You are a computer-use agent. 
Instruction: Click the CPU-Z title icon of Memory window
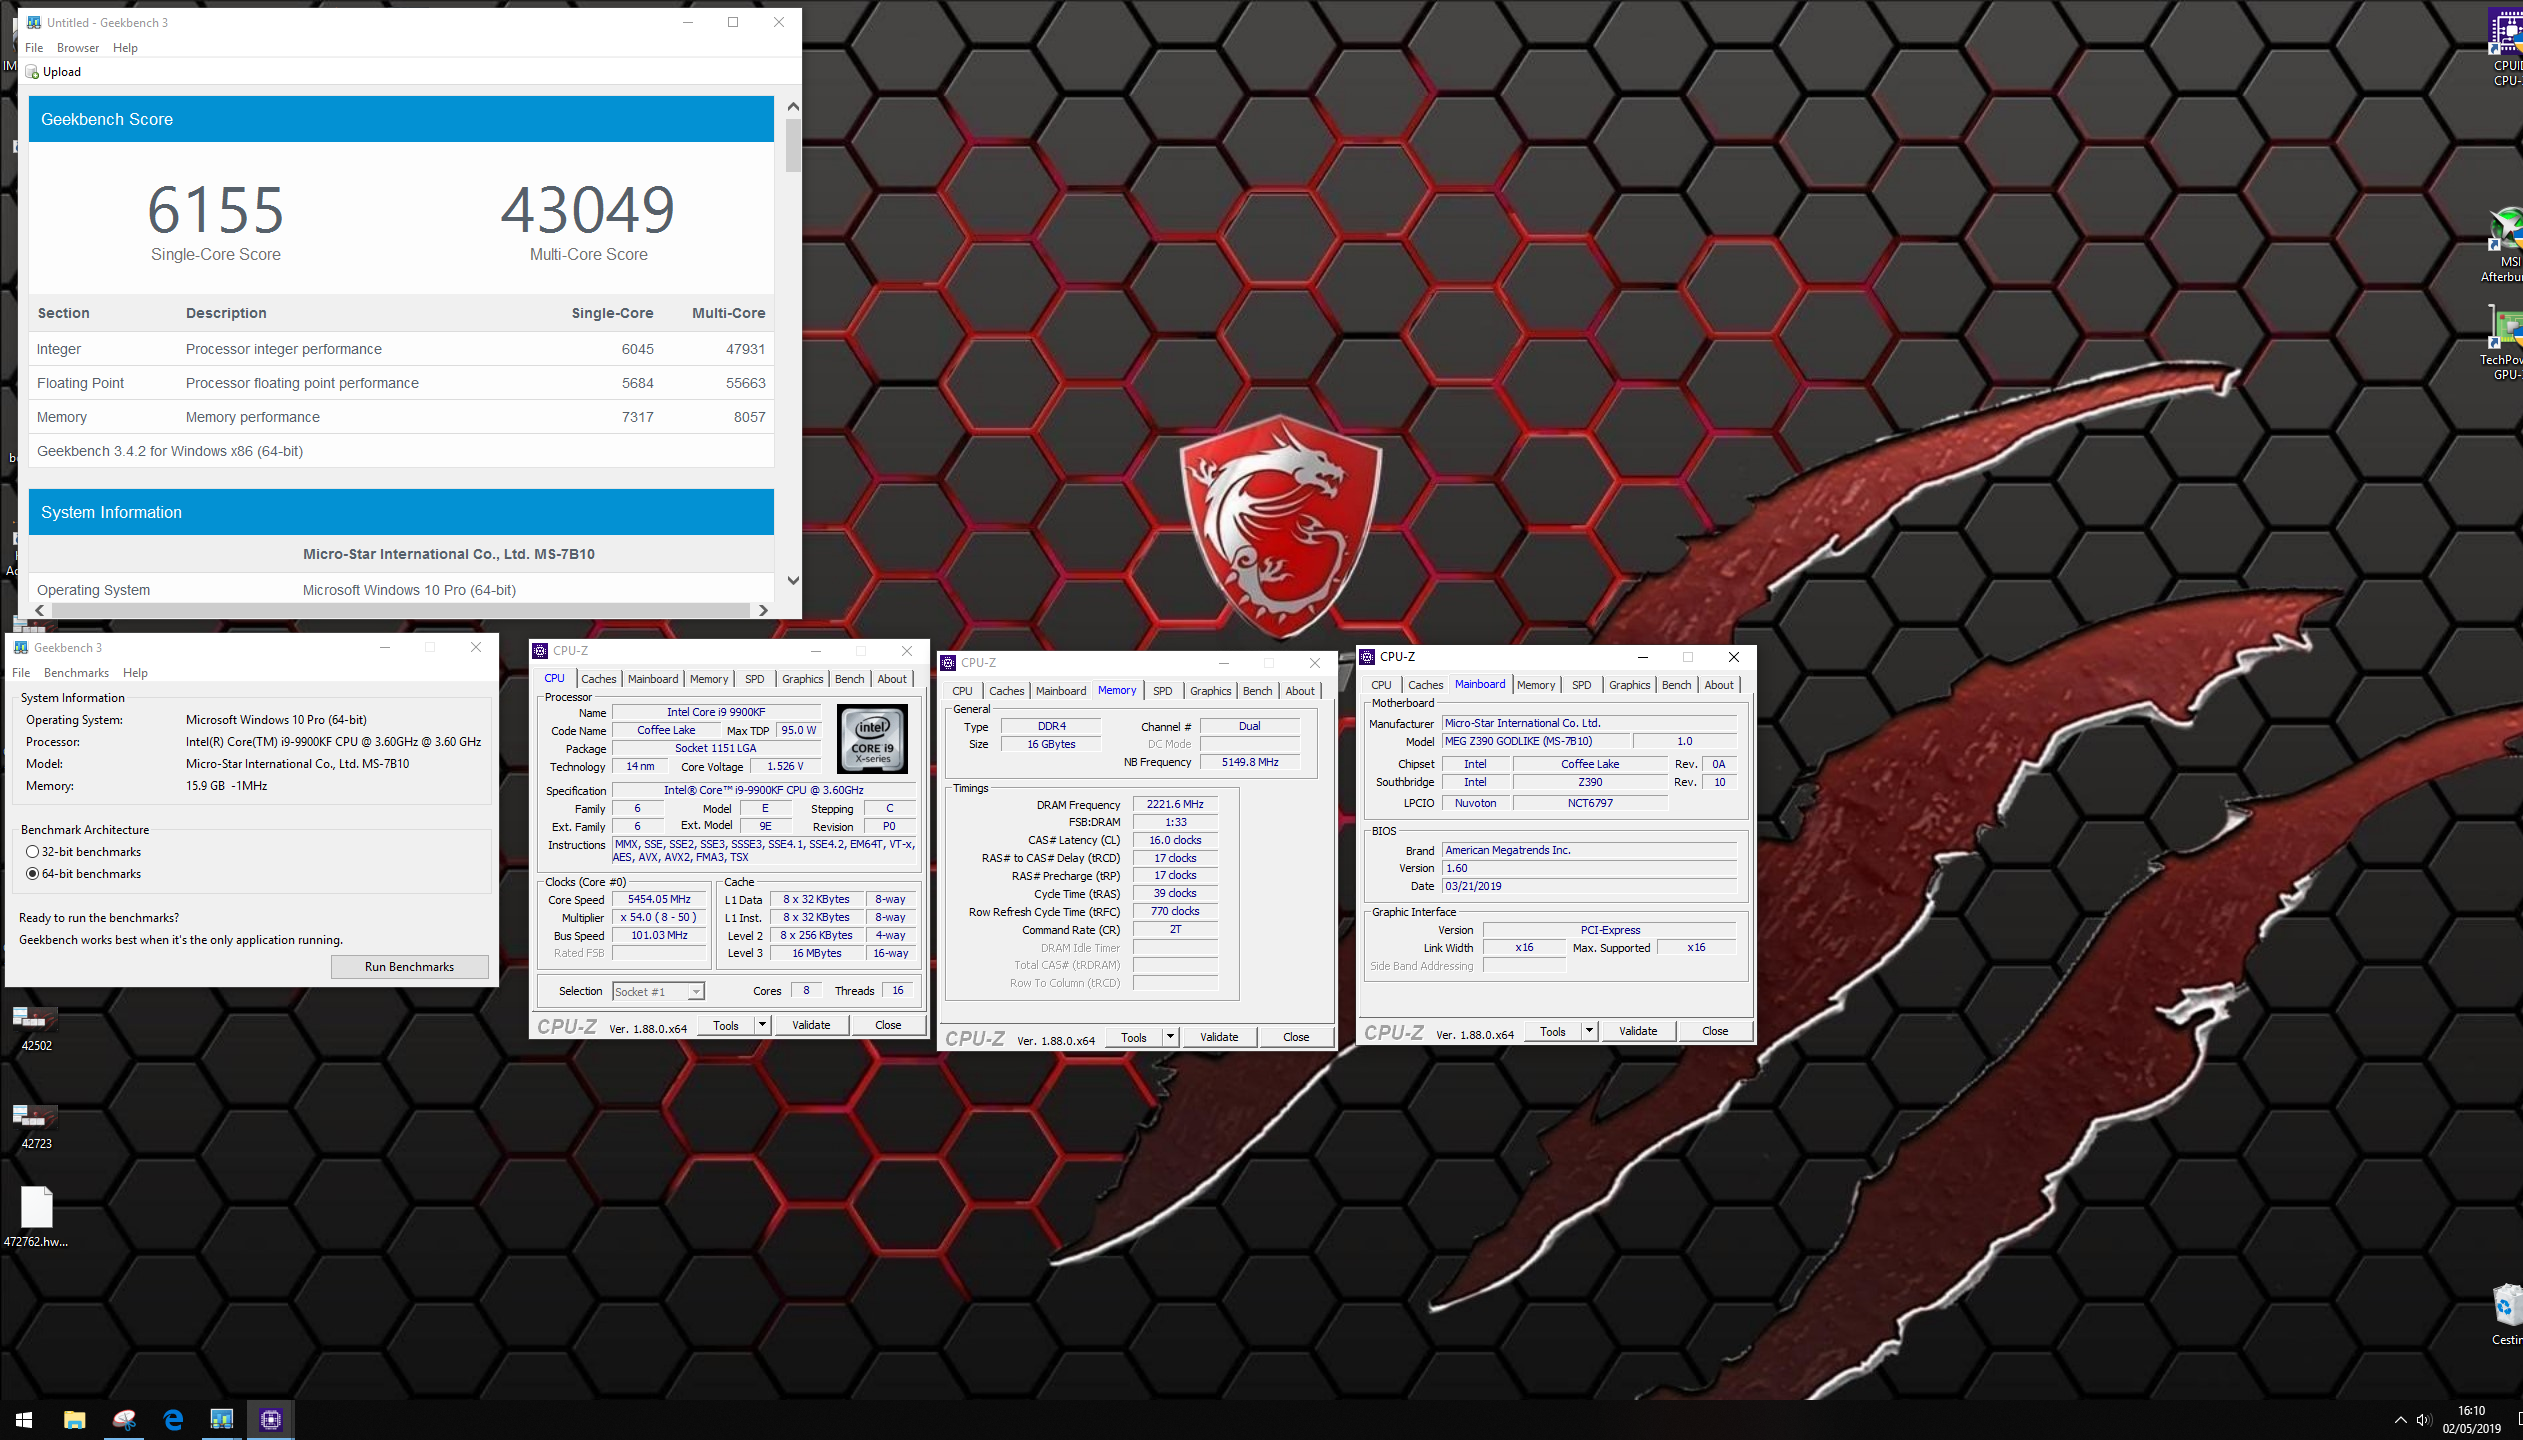(x=948, y=663)
